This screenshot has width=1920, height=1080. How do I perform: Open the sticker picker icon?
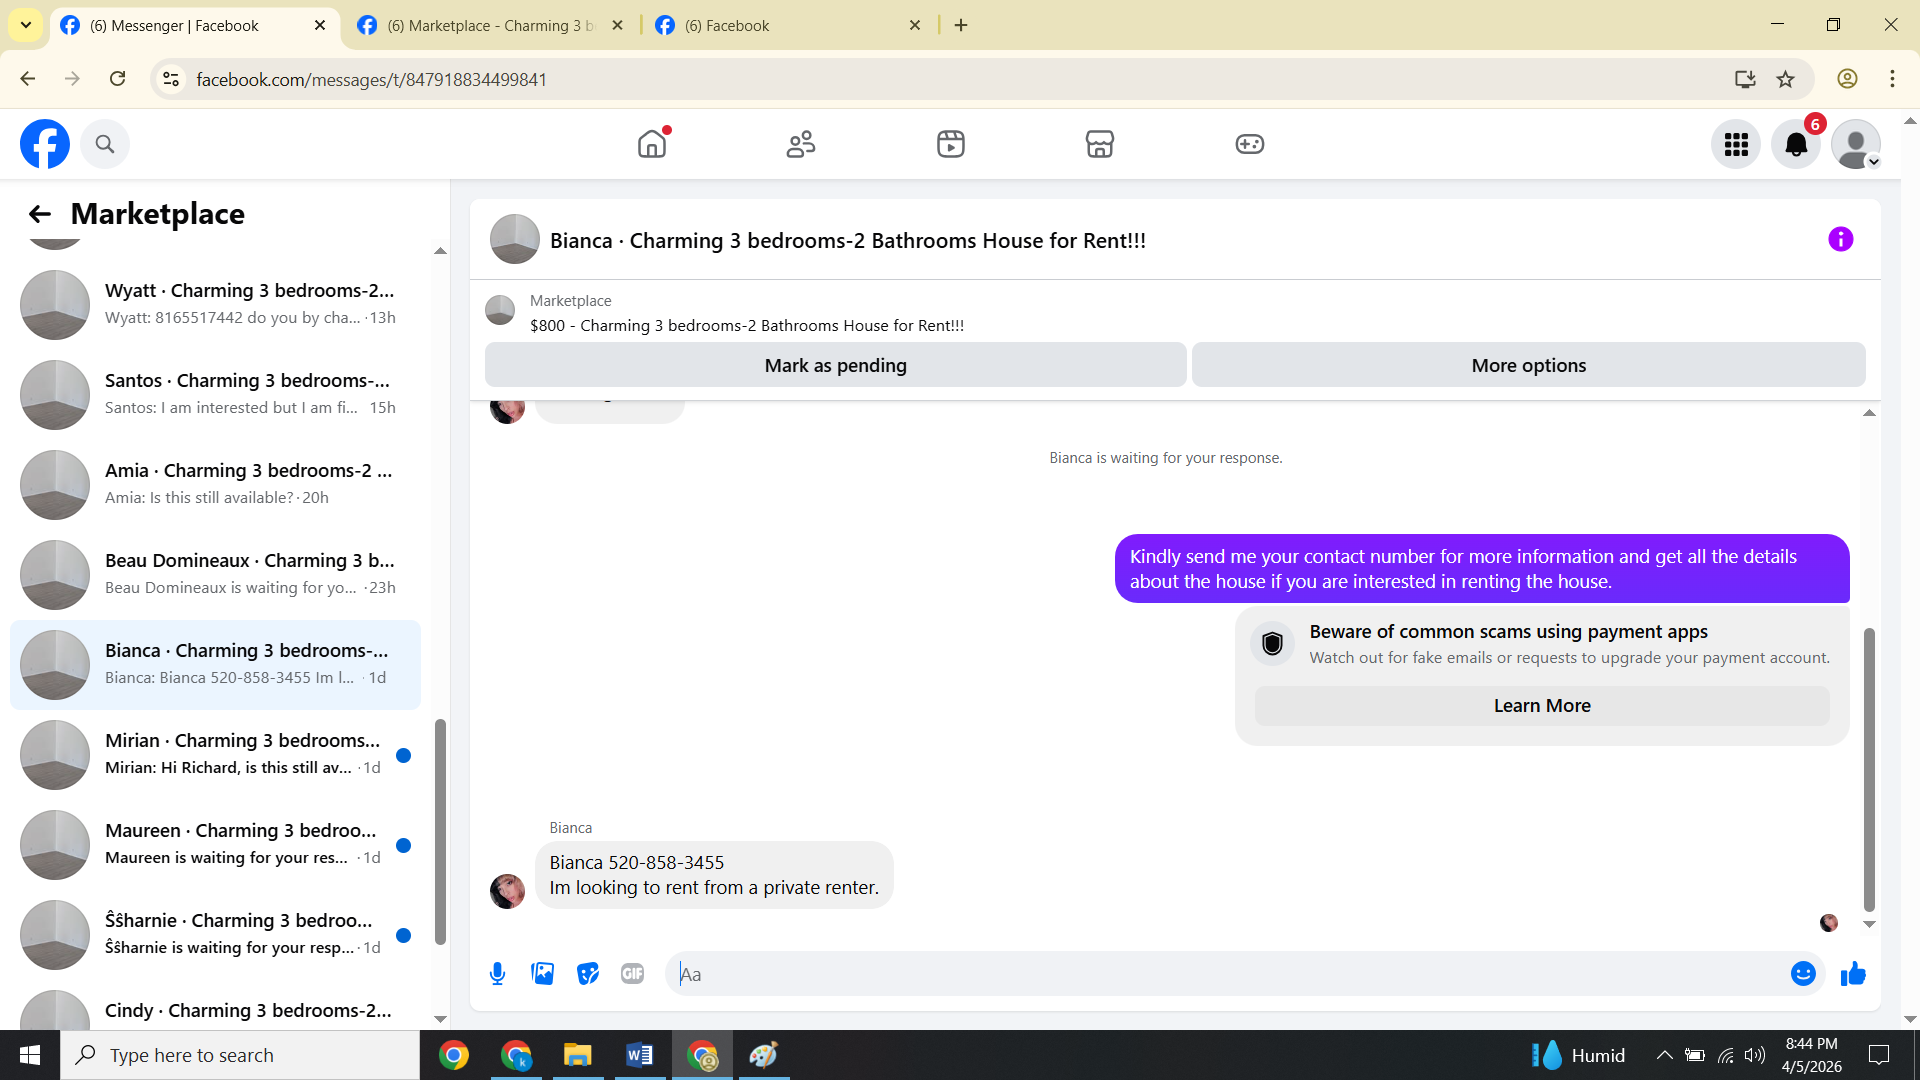[x=588, y=974]
